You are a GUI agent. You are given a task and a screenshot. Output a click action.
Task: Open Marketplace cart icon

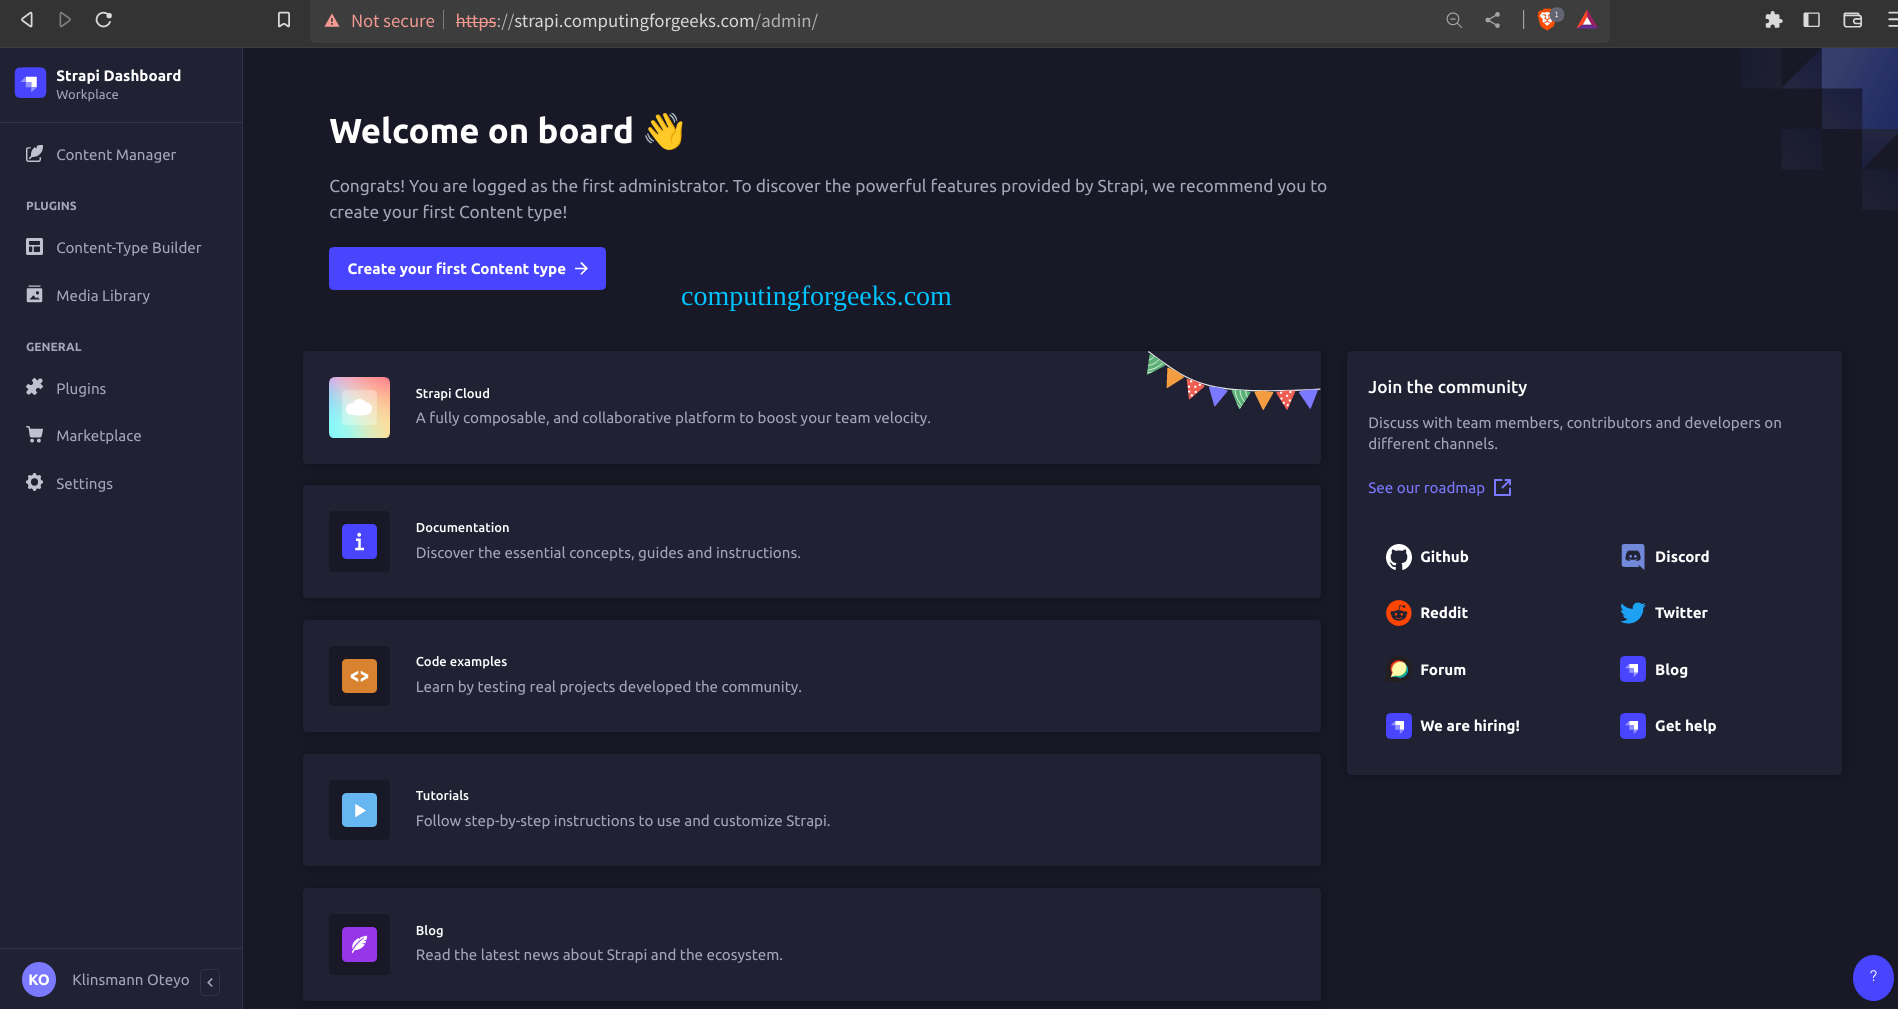pyautogui.click(x=35, y=435)
